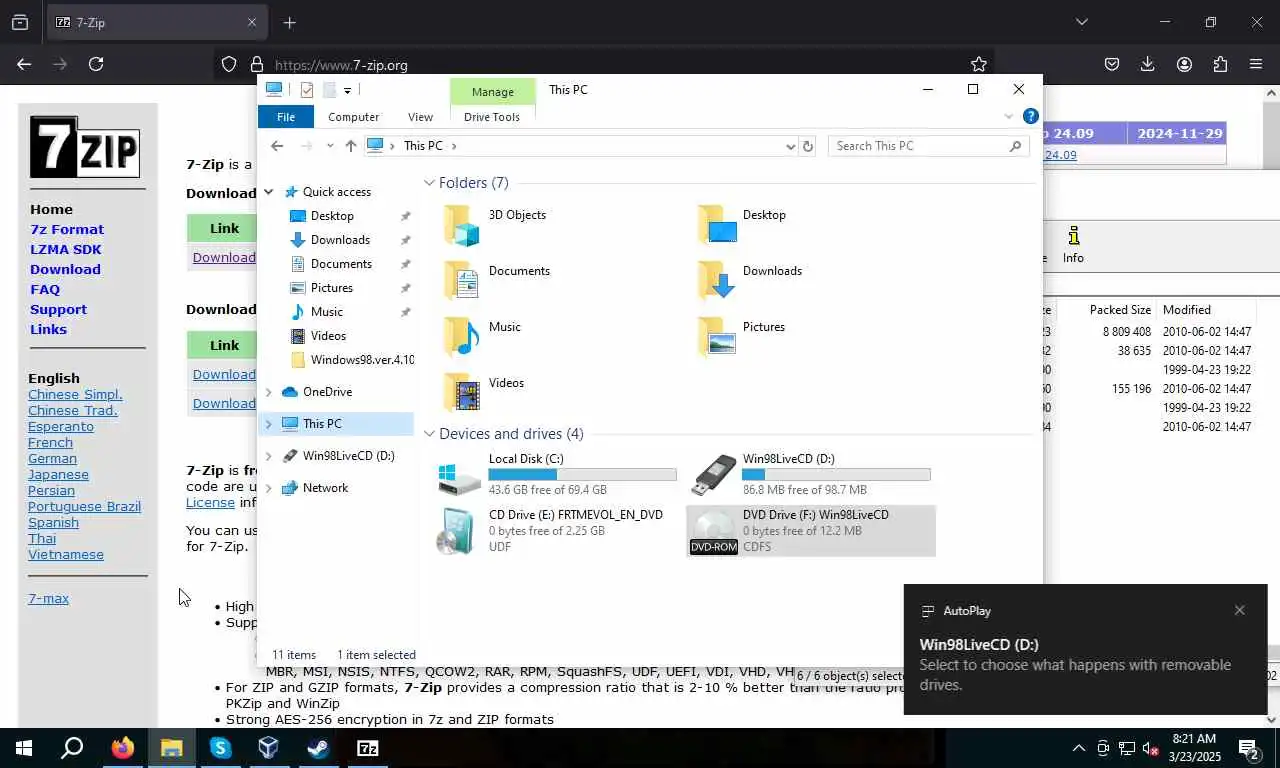Screen dimensions: 1280x768
Task: Expand the Explorer ribbon with chevron
Action: (1008, 117)
